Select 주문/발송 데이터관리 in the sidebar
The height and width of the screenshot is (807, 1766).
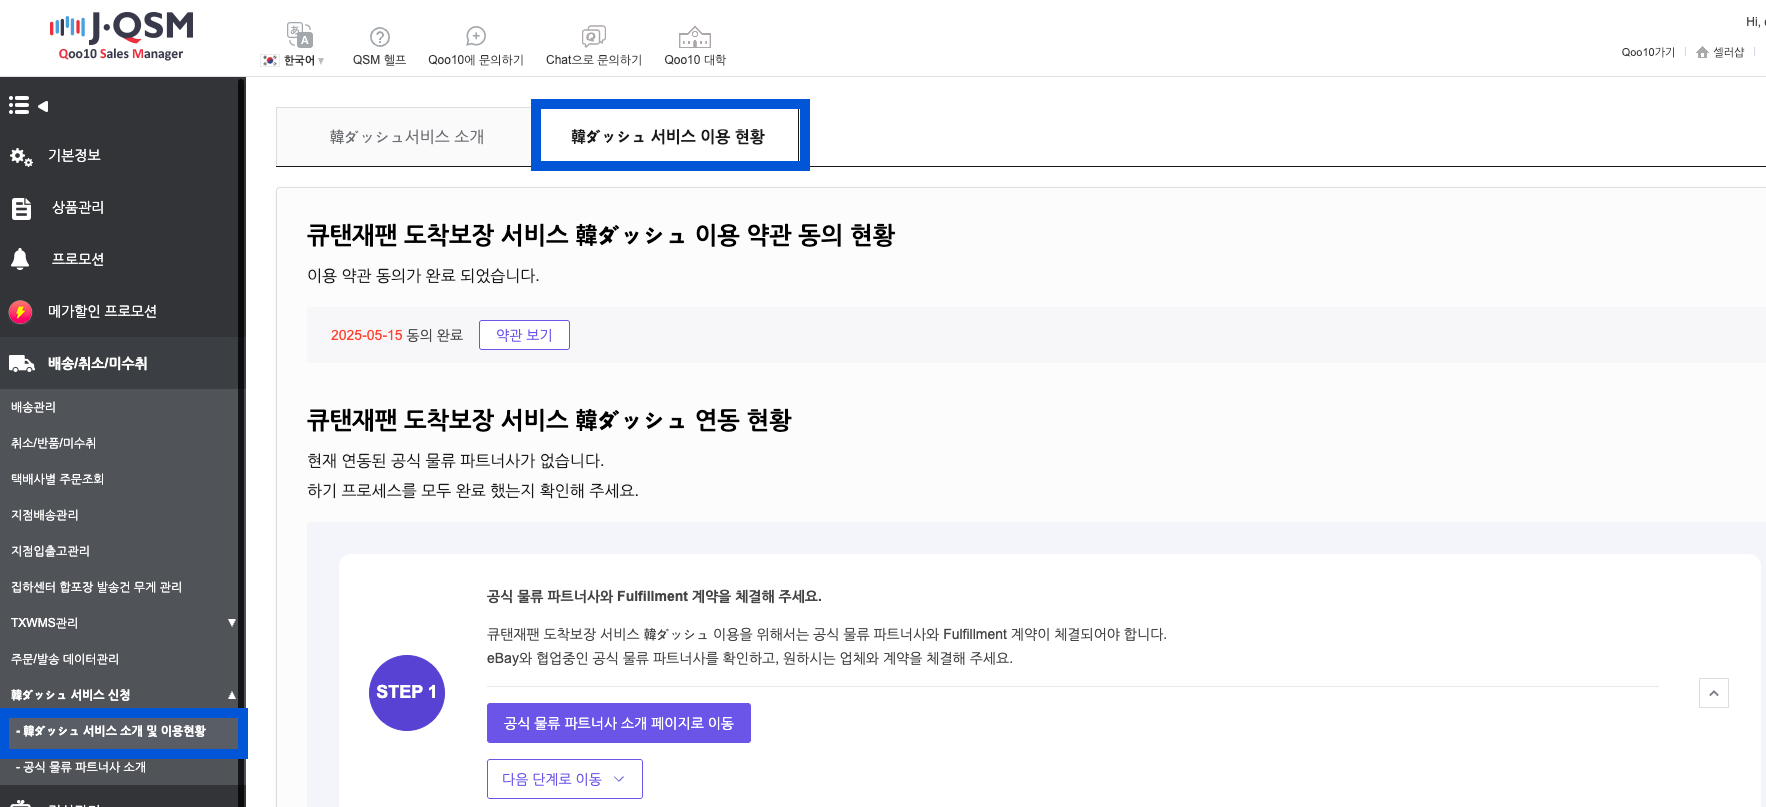[65, 659]
